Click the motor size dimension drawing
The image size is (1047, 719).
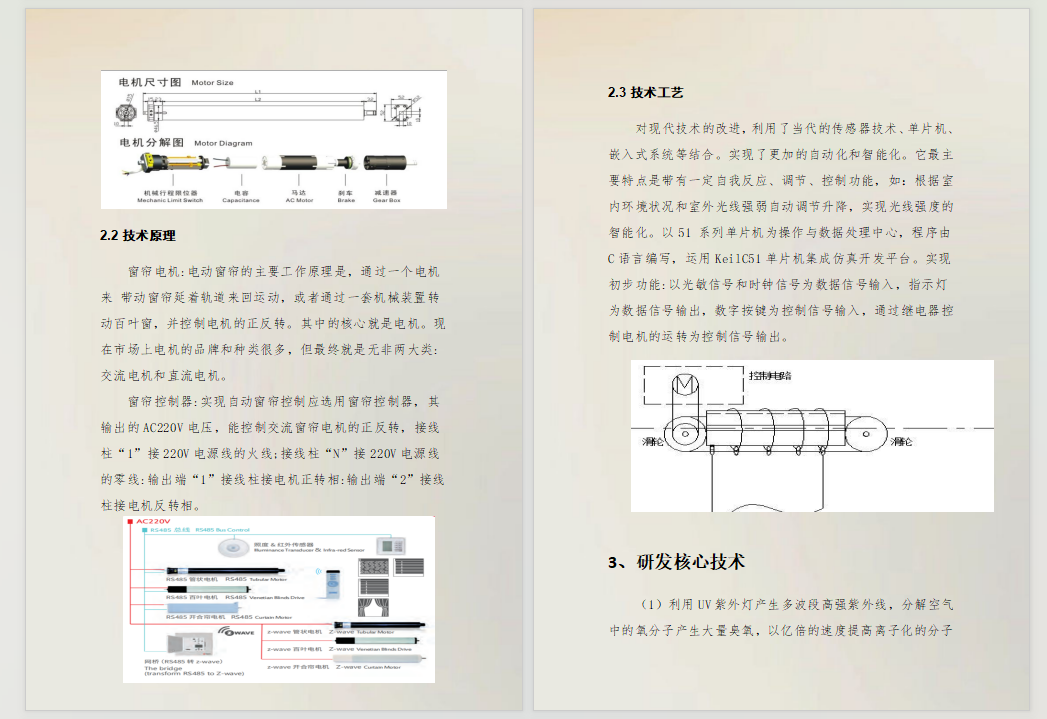[268, 109]
